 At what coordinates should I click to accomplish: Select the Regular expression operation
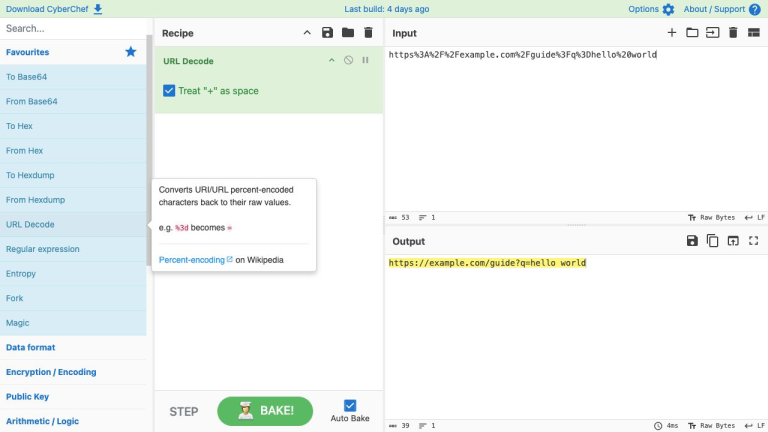73,249
